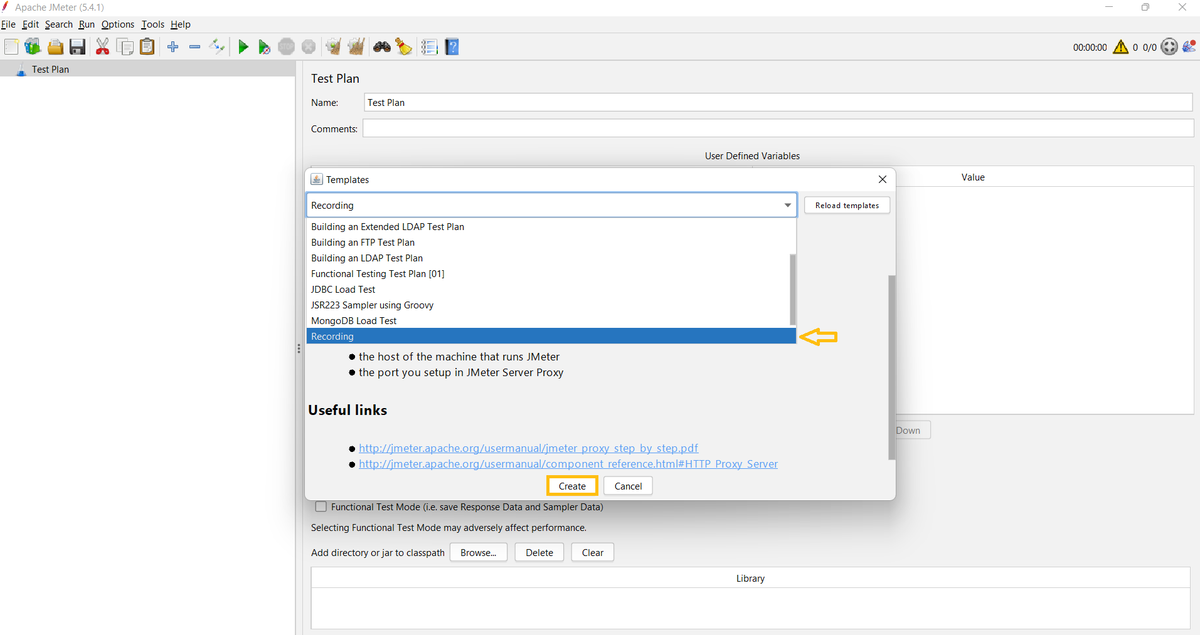The image size is (1200, 635).
Task: Click the Create button
Action: point(572,486)
